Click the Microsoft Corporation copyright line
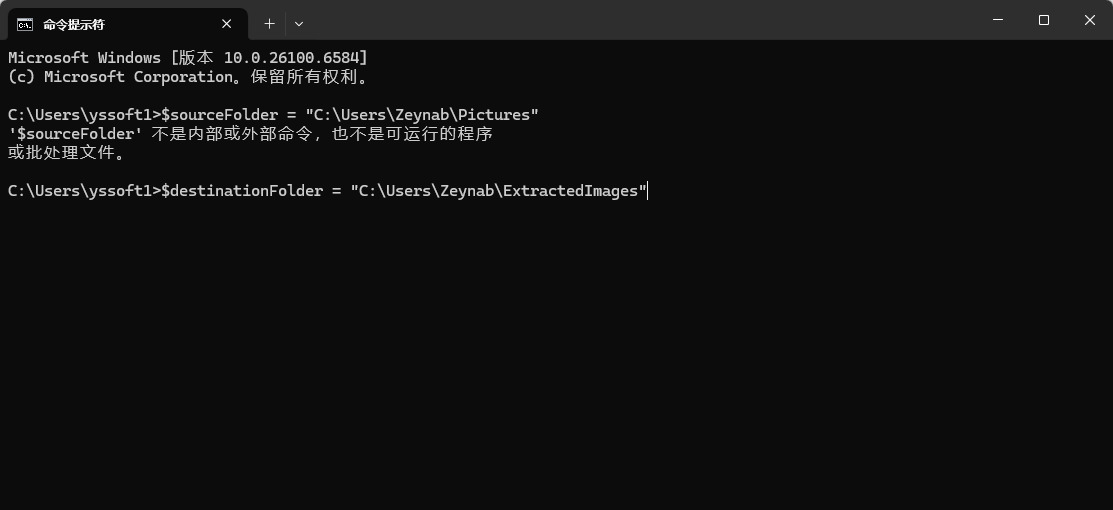Image resolution: width=1113 pixels, height=510 pixels. coord(188,77)
